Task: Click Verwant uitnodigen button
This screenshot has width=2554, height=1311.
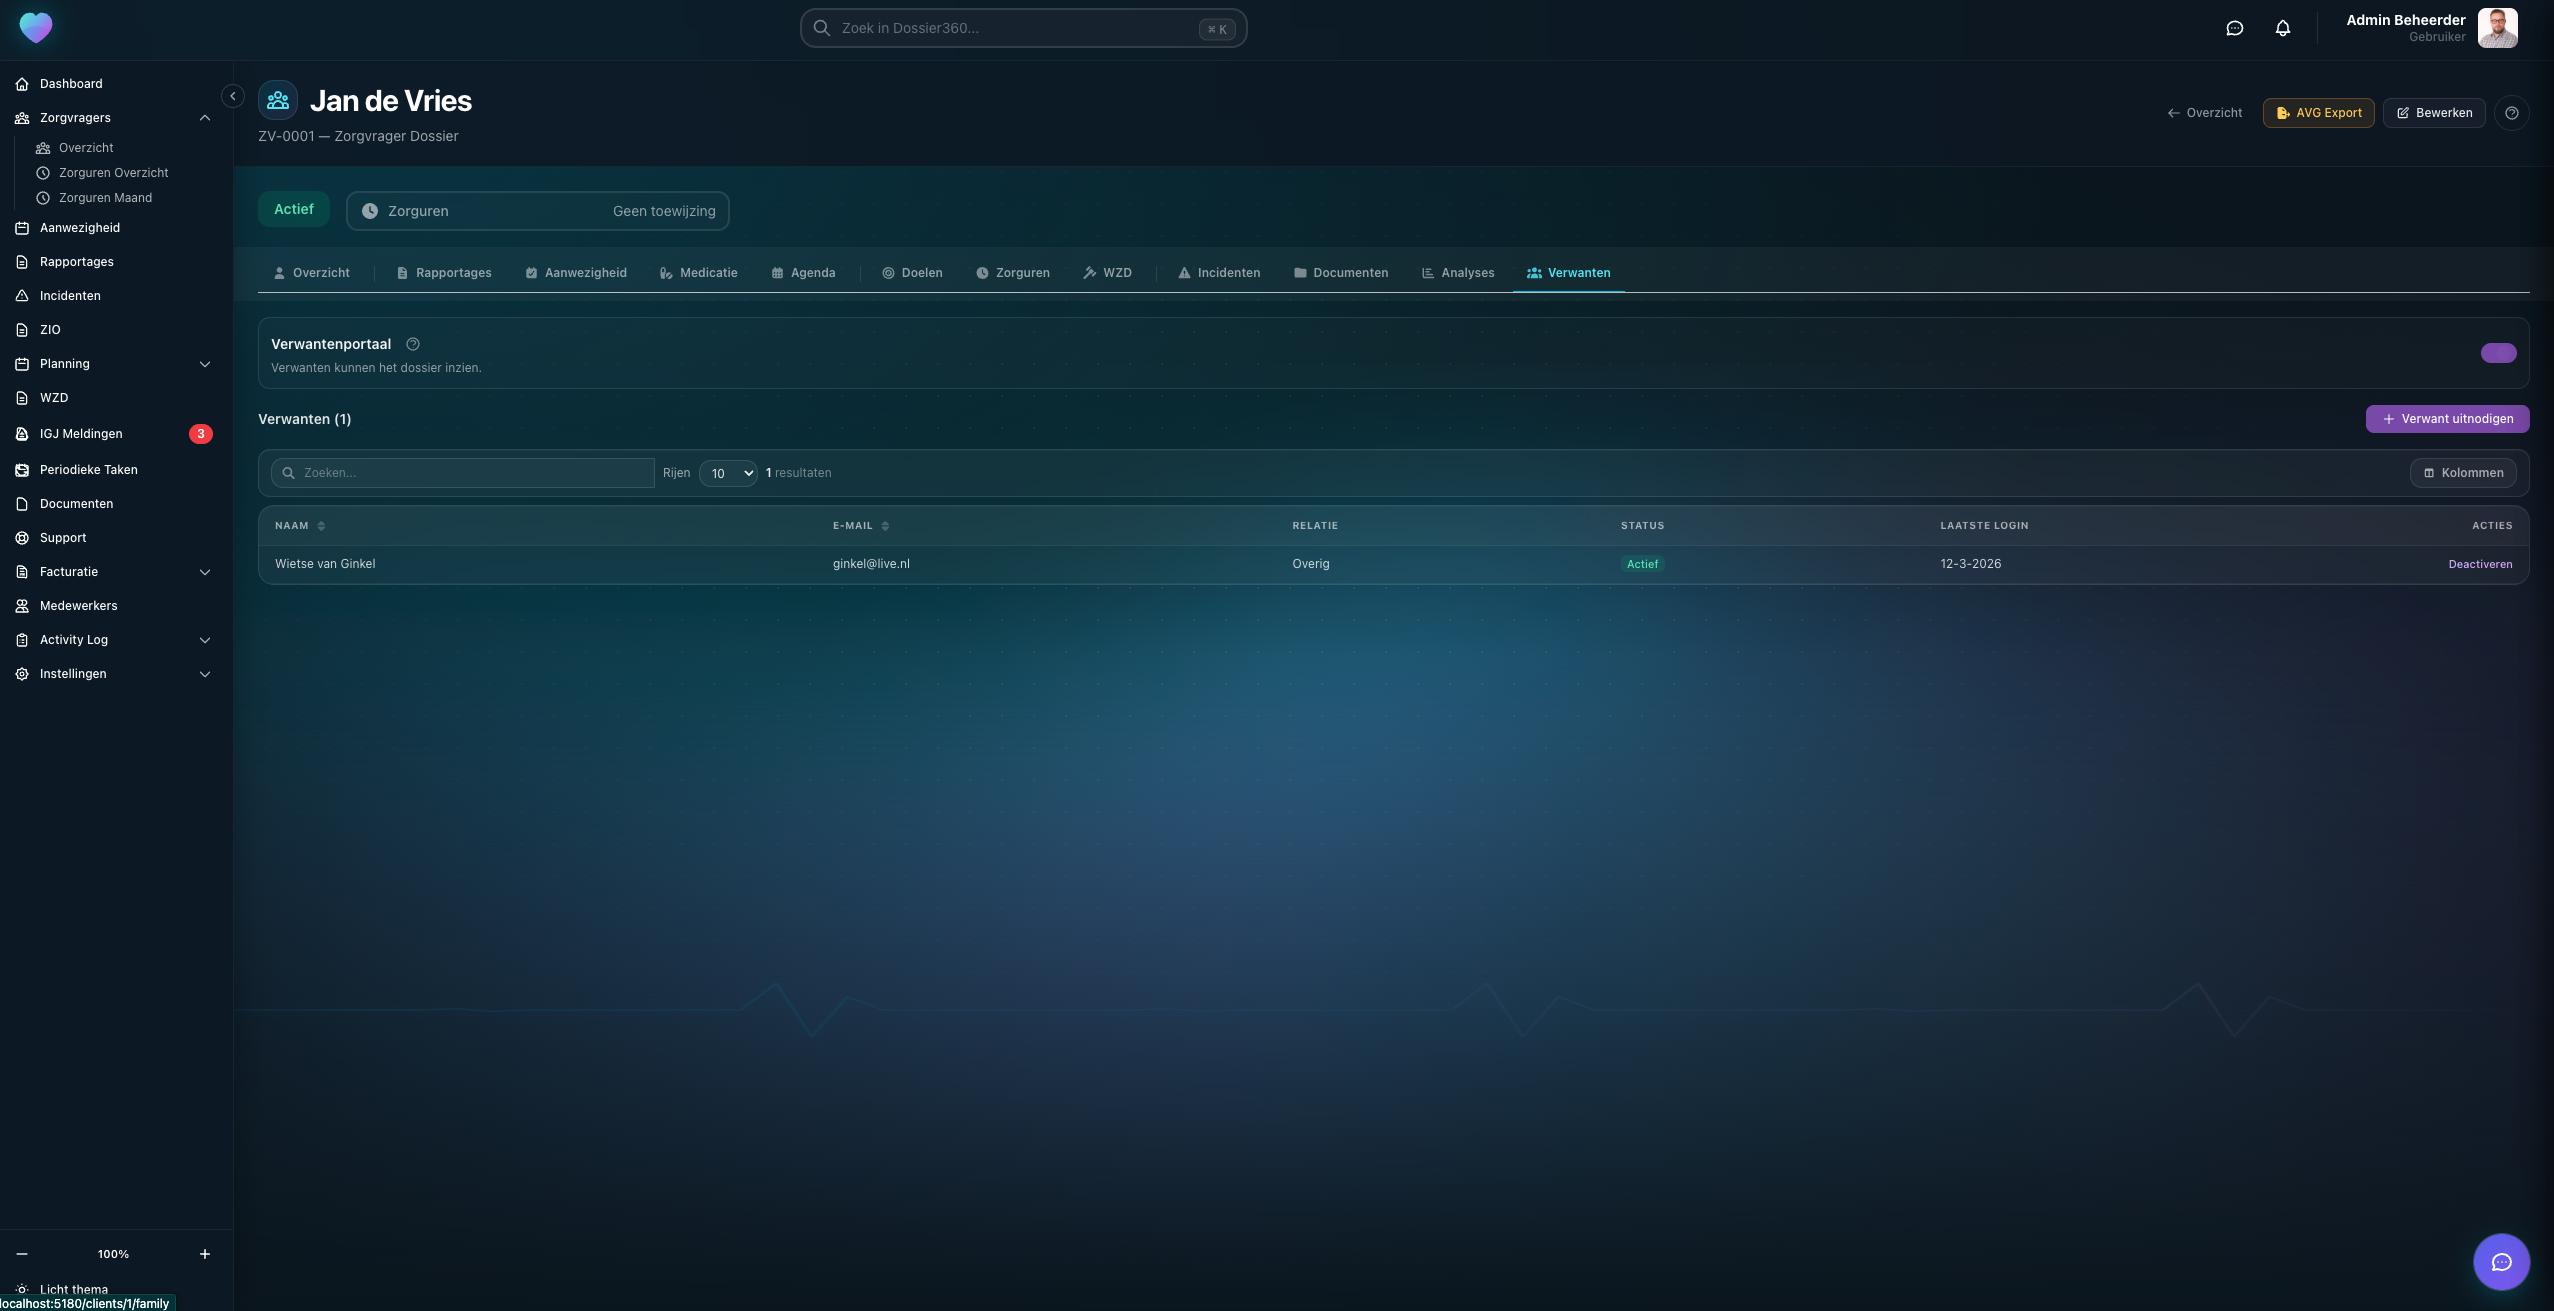Action: 2447,419
